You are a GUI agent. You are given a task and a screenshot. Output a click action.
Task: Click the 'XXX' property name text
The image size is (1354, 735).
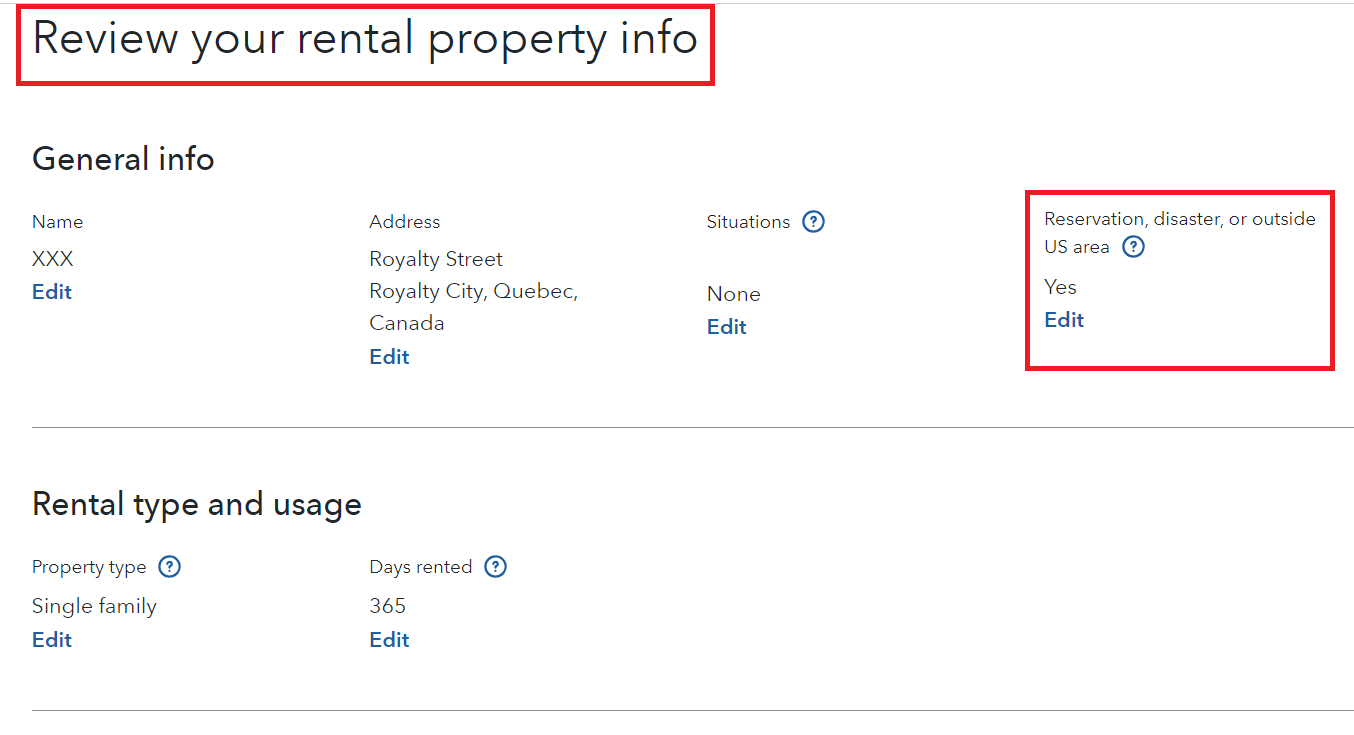point(53,259)
